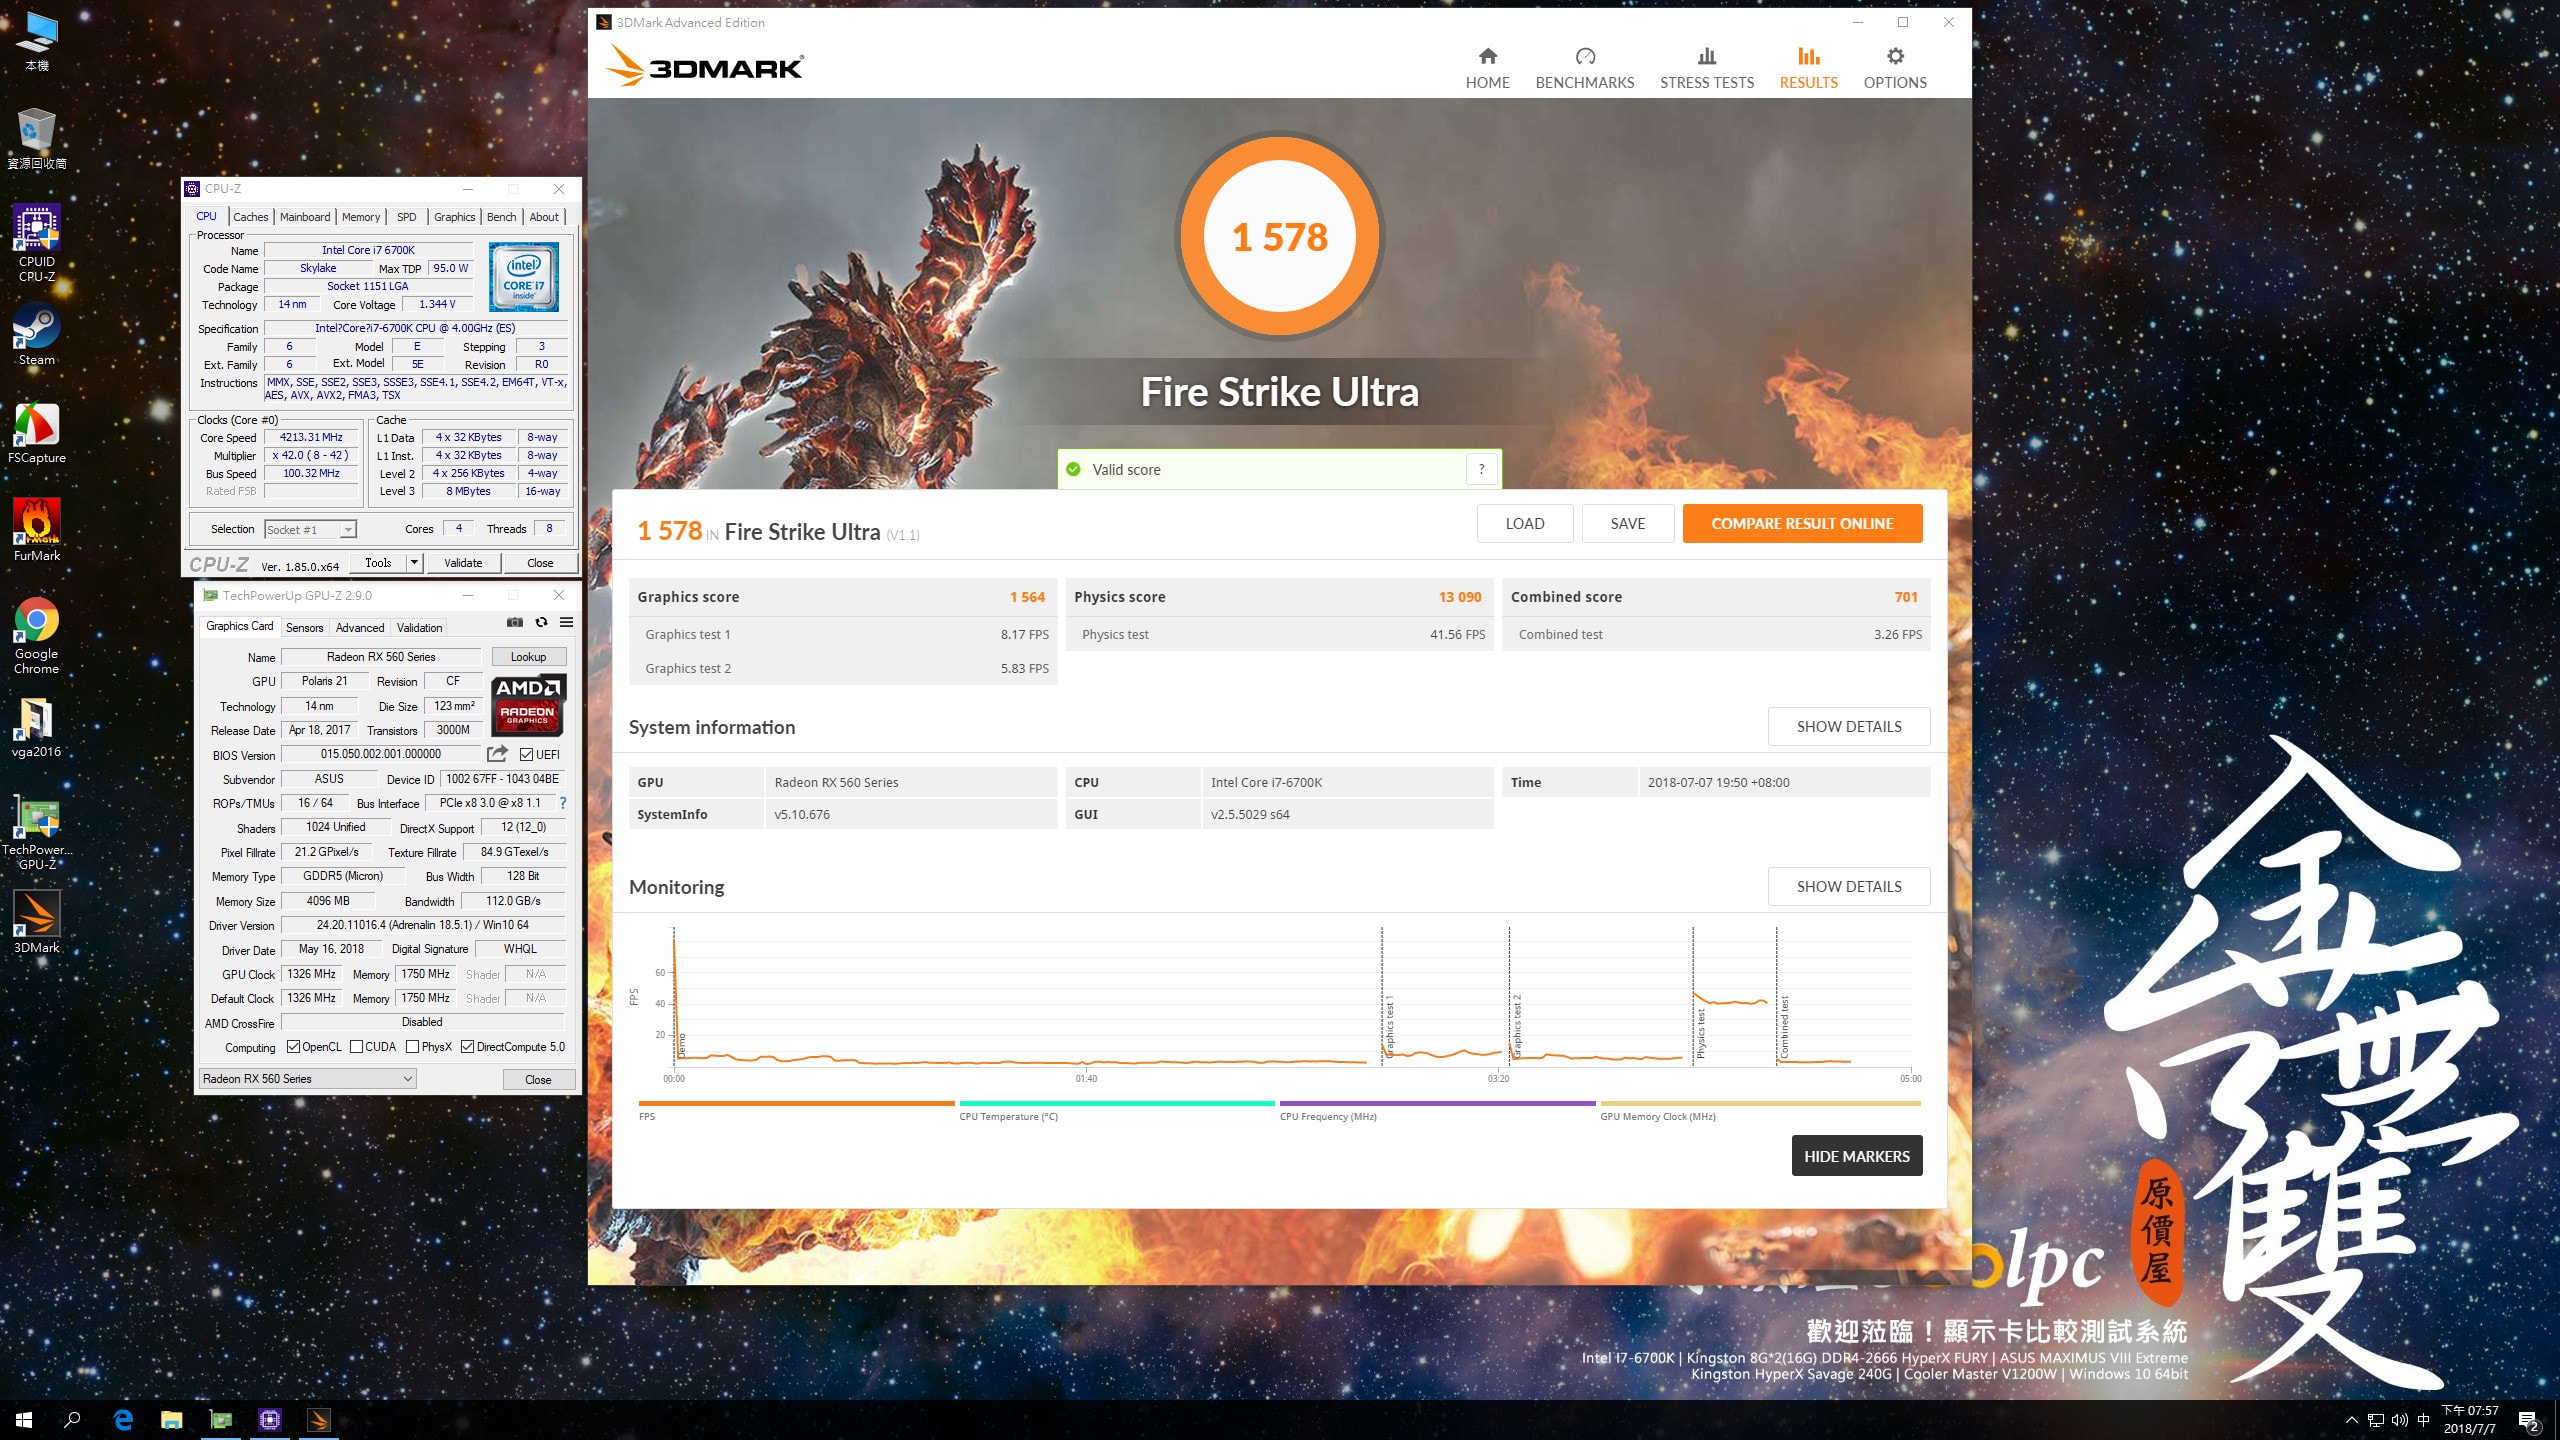The width and height of the screenshot is (2560, 1440).
Task: Click Lookup button in GPU-Z
Action: [x=528, y=657]
